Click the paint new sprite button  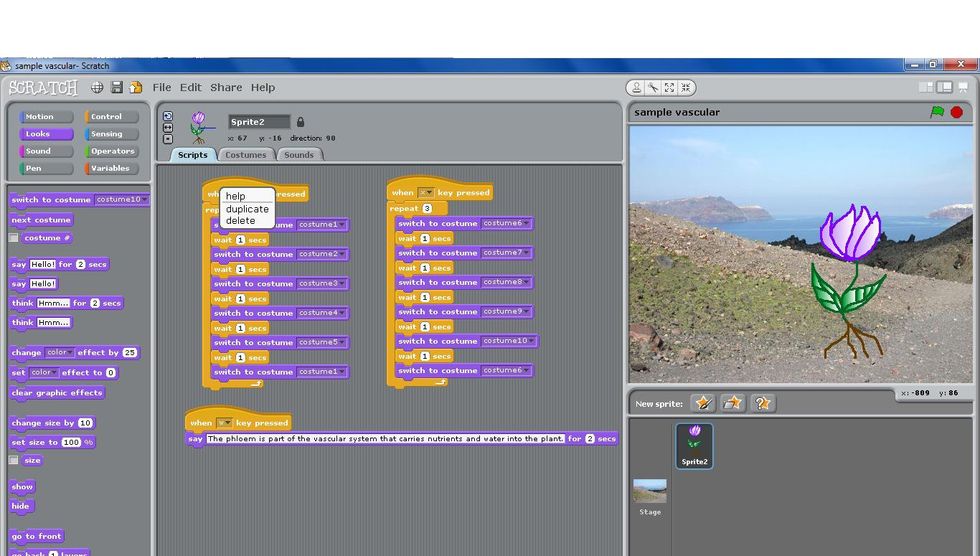[x=703, y=403]
